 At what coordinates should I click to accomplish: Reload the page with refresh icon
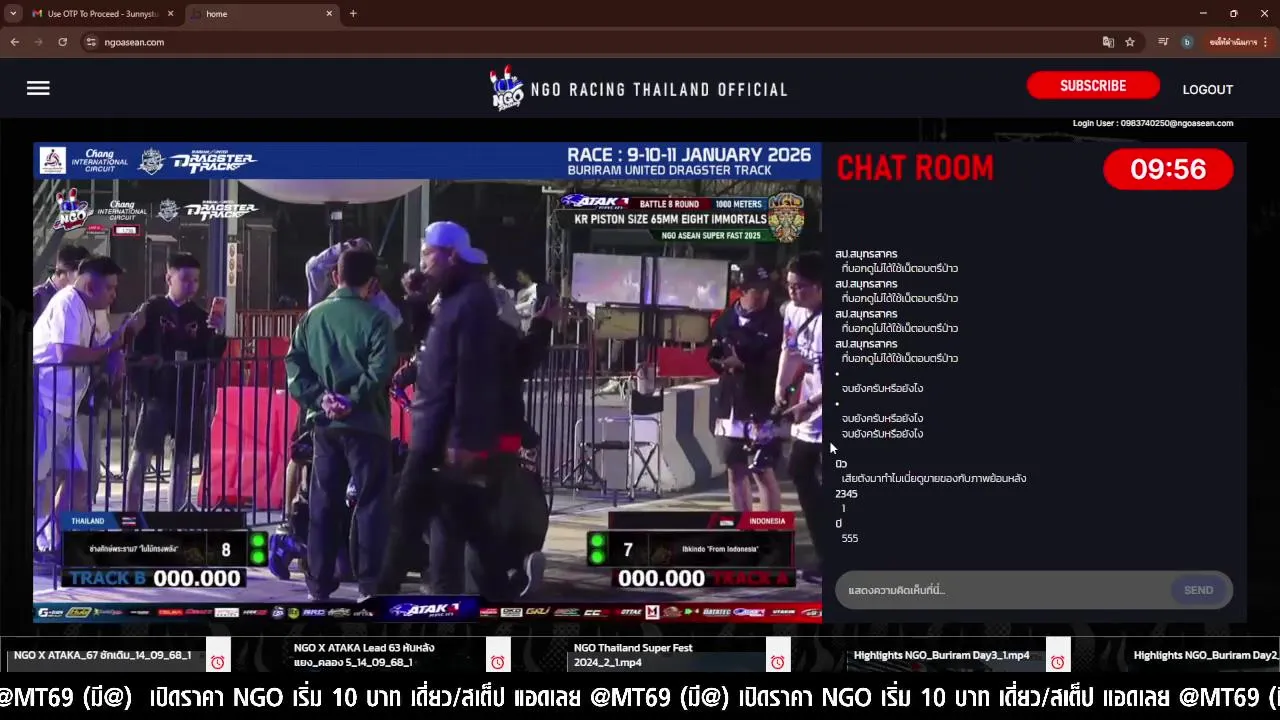[x=62, y=42]
